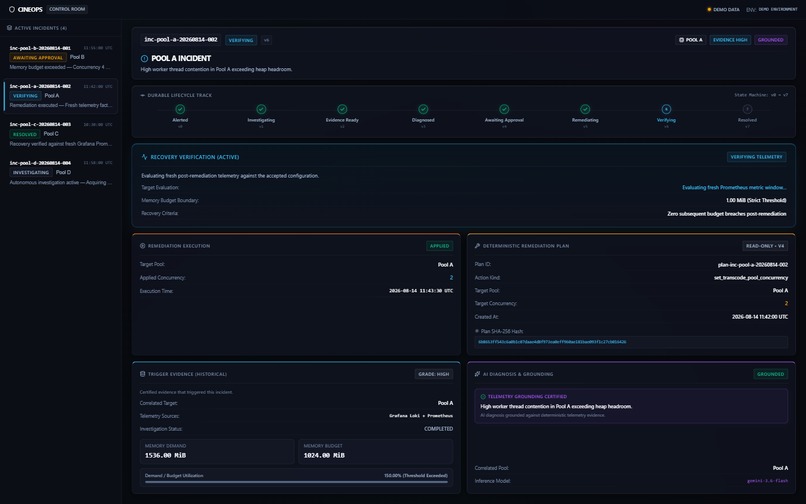Select incident inc-pool-a-20260814-002 in sidebar
806x504 pixels.
point(61,96)
